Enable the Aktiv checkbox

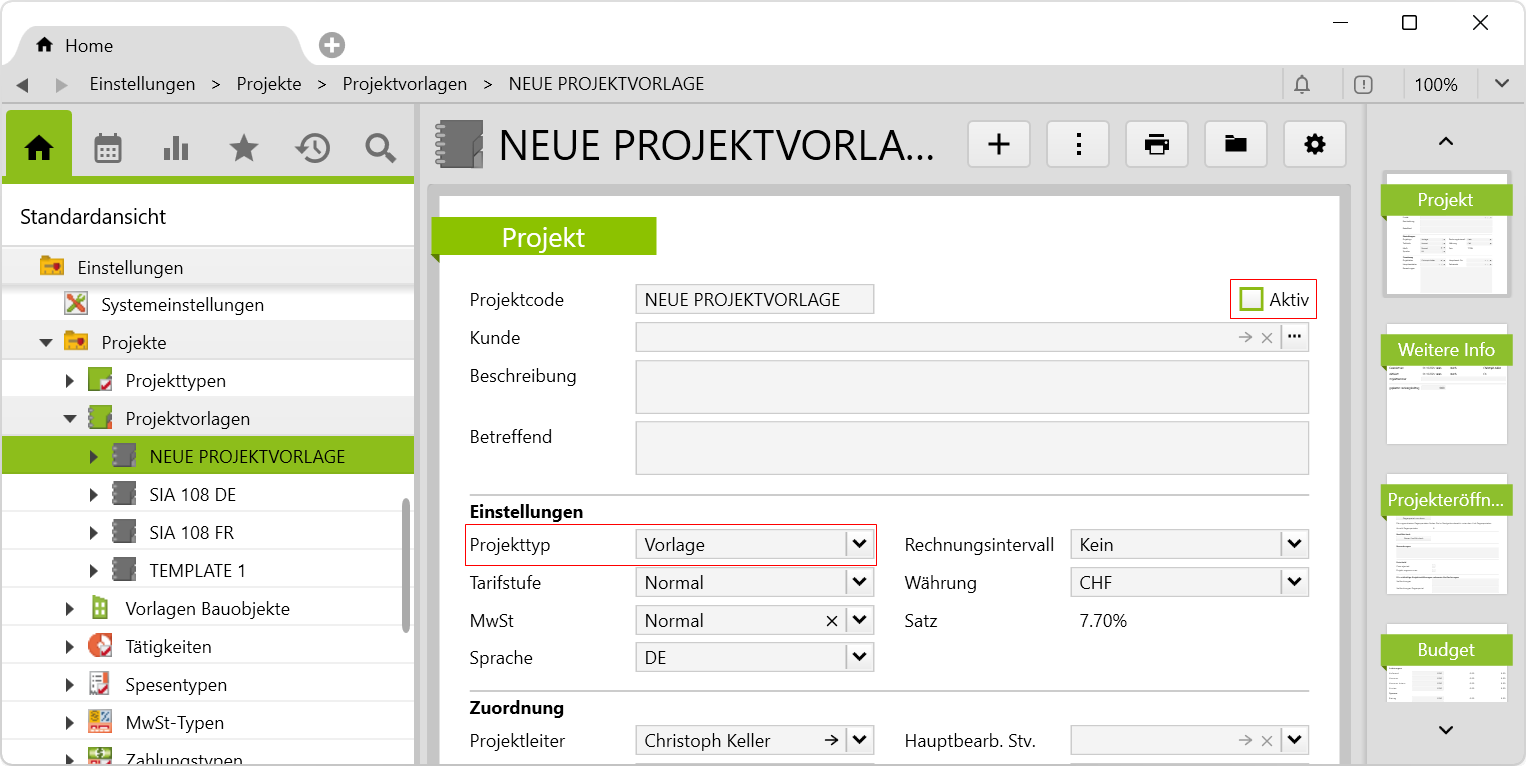coord(1251,299)
